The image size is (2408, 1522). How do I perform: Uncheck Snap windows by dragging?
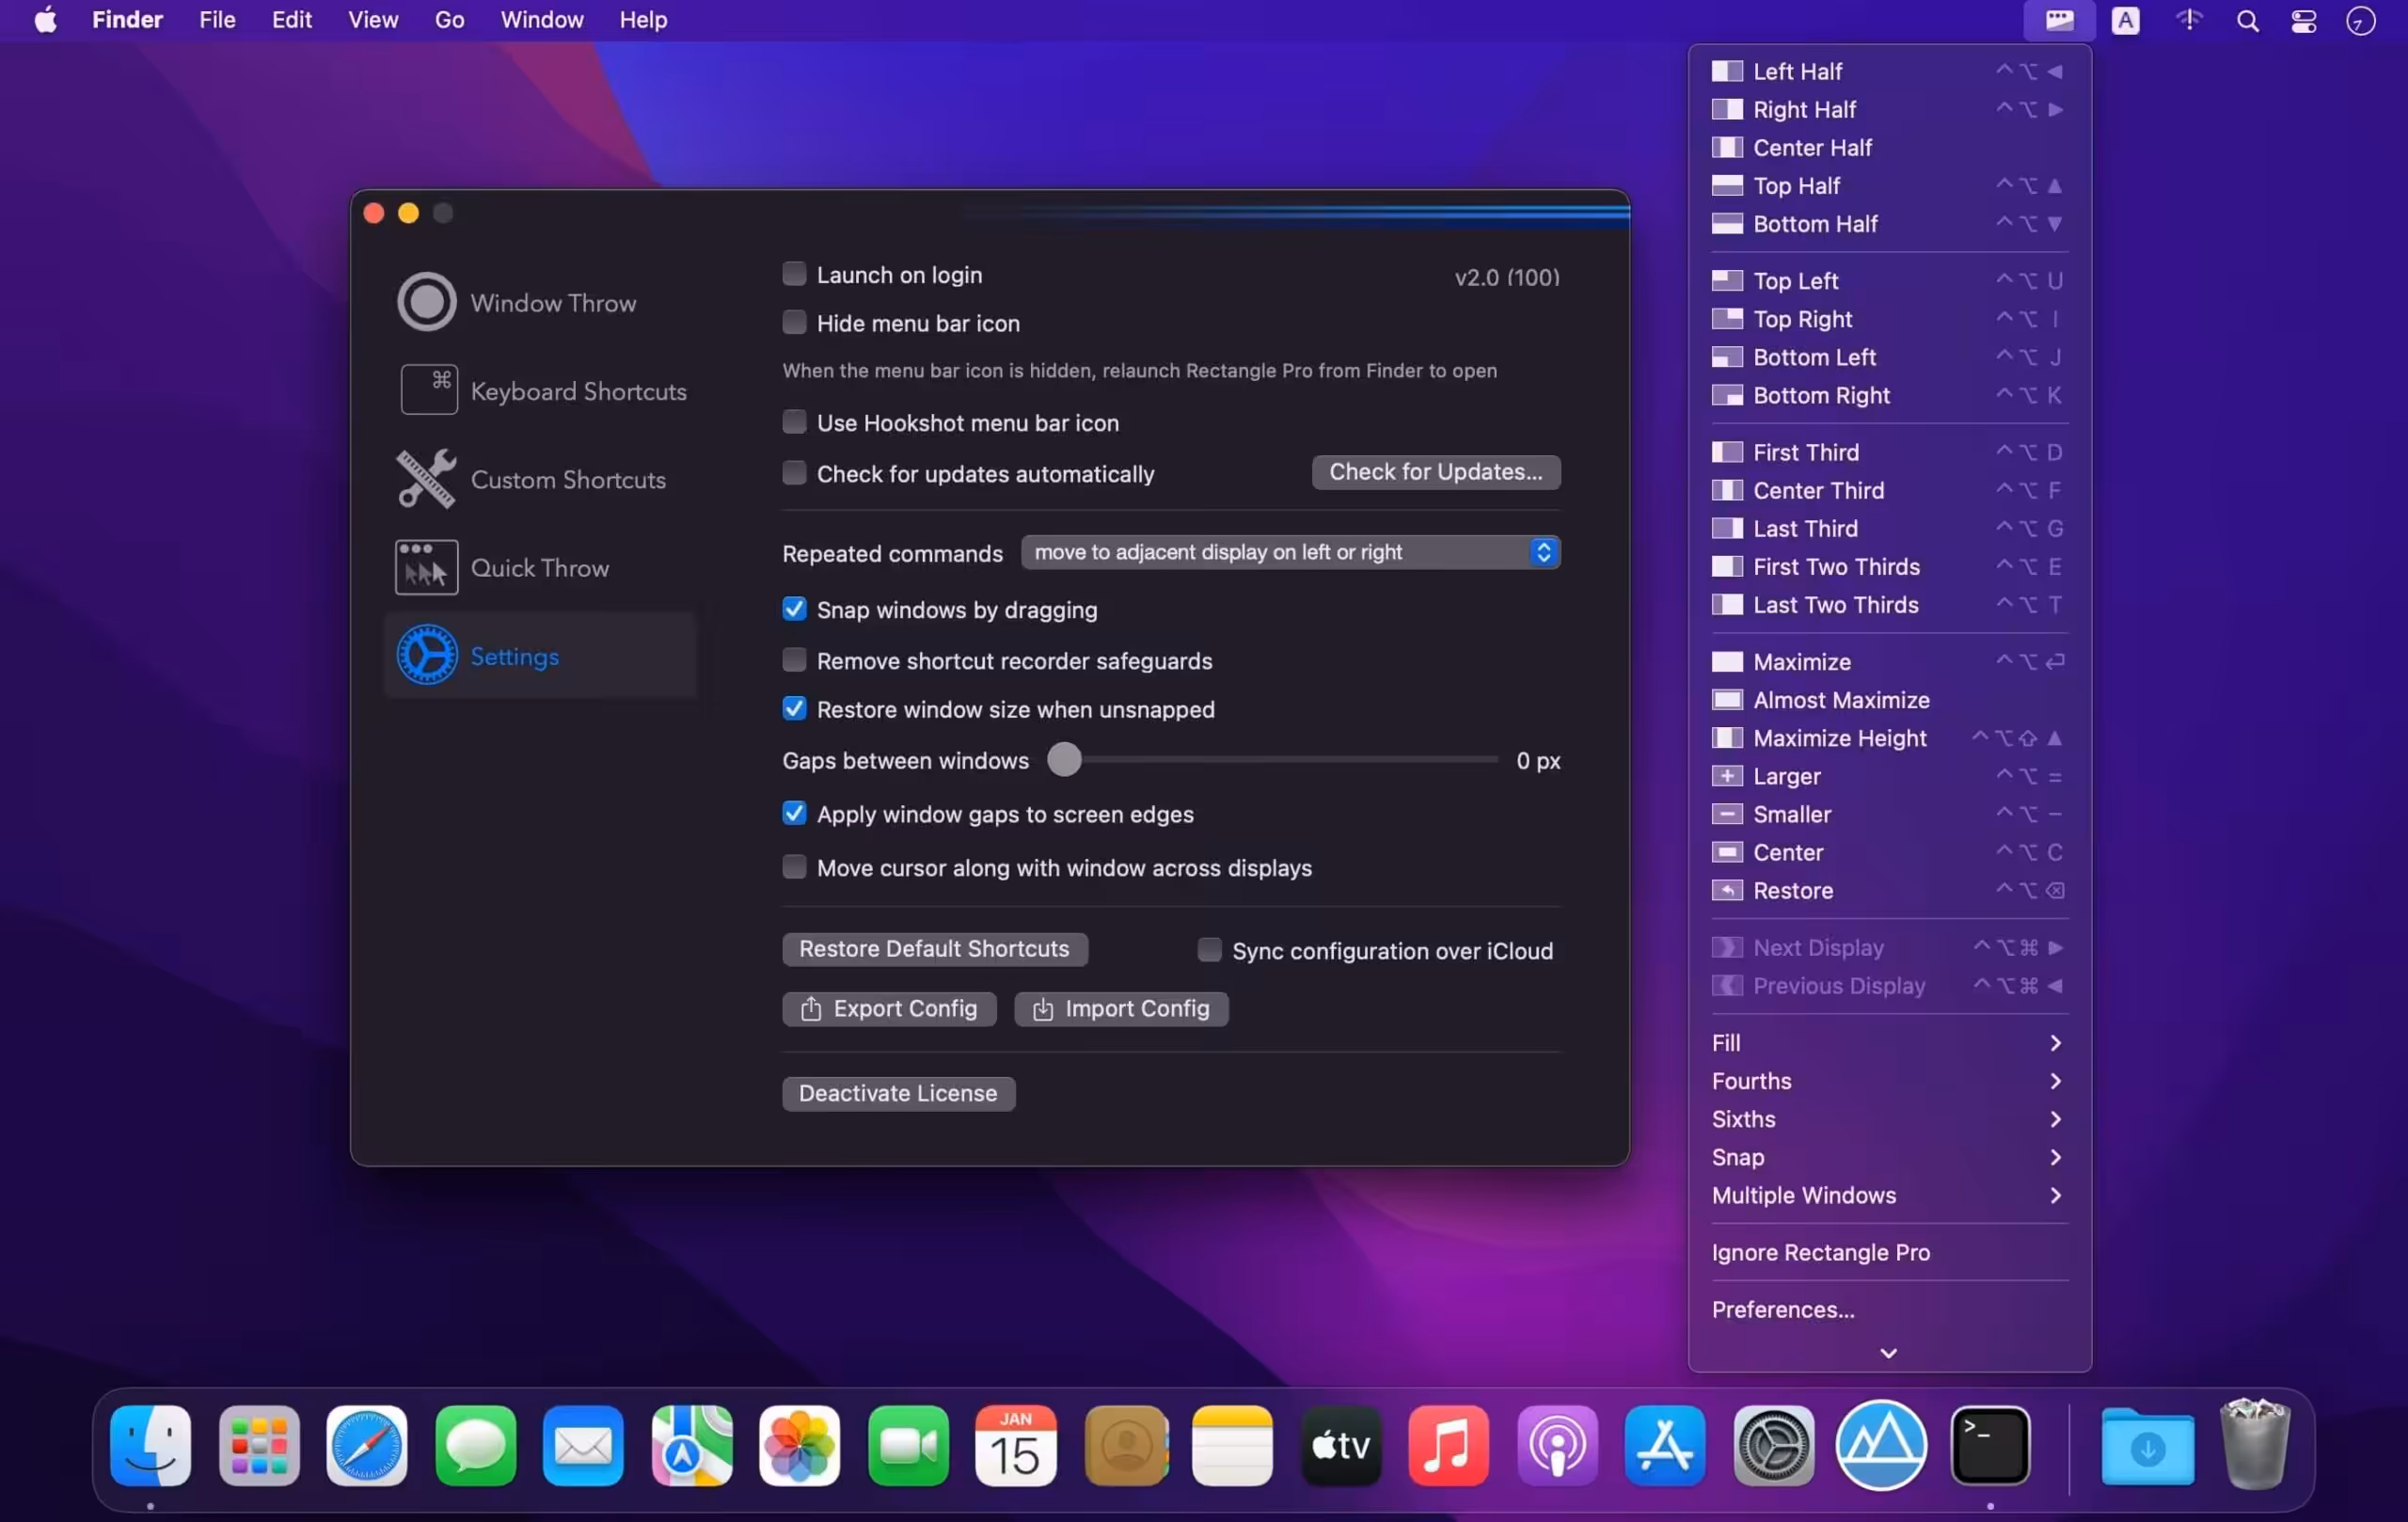794,609
